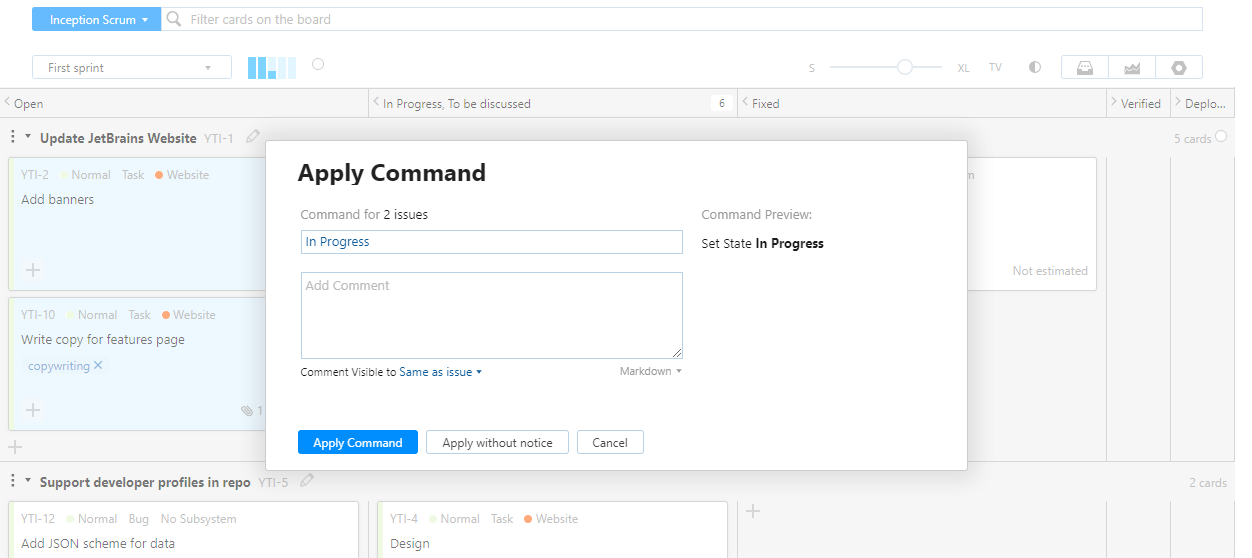Viewport: 1252px width, 558px height.
Task: Select the circle toggle beside sprint bars
Action: (x=318, y=64)
